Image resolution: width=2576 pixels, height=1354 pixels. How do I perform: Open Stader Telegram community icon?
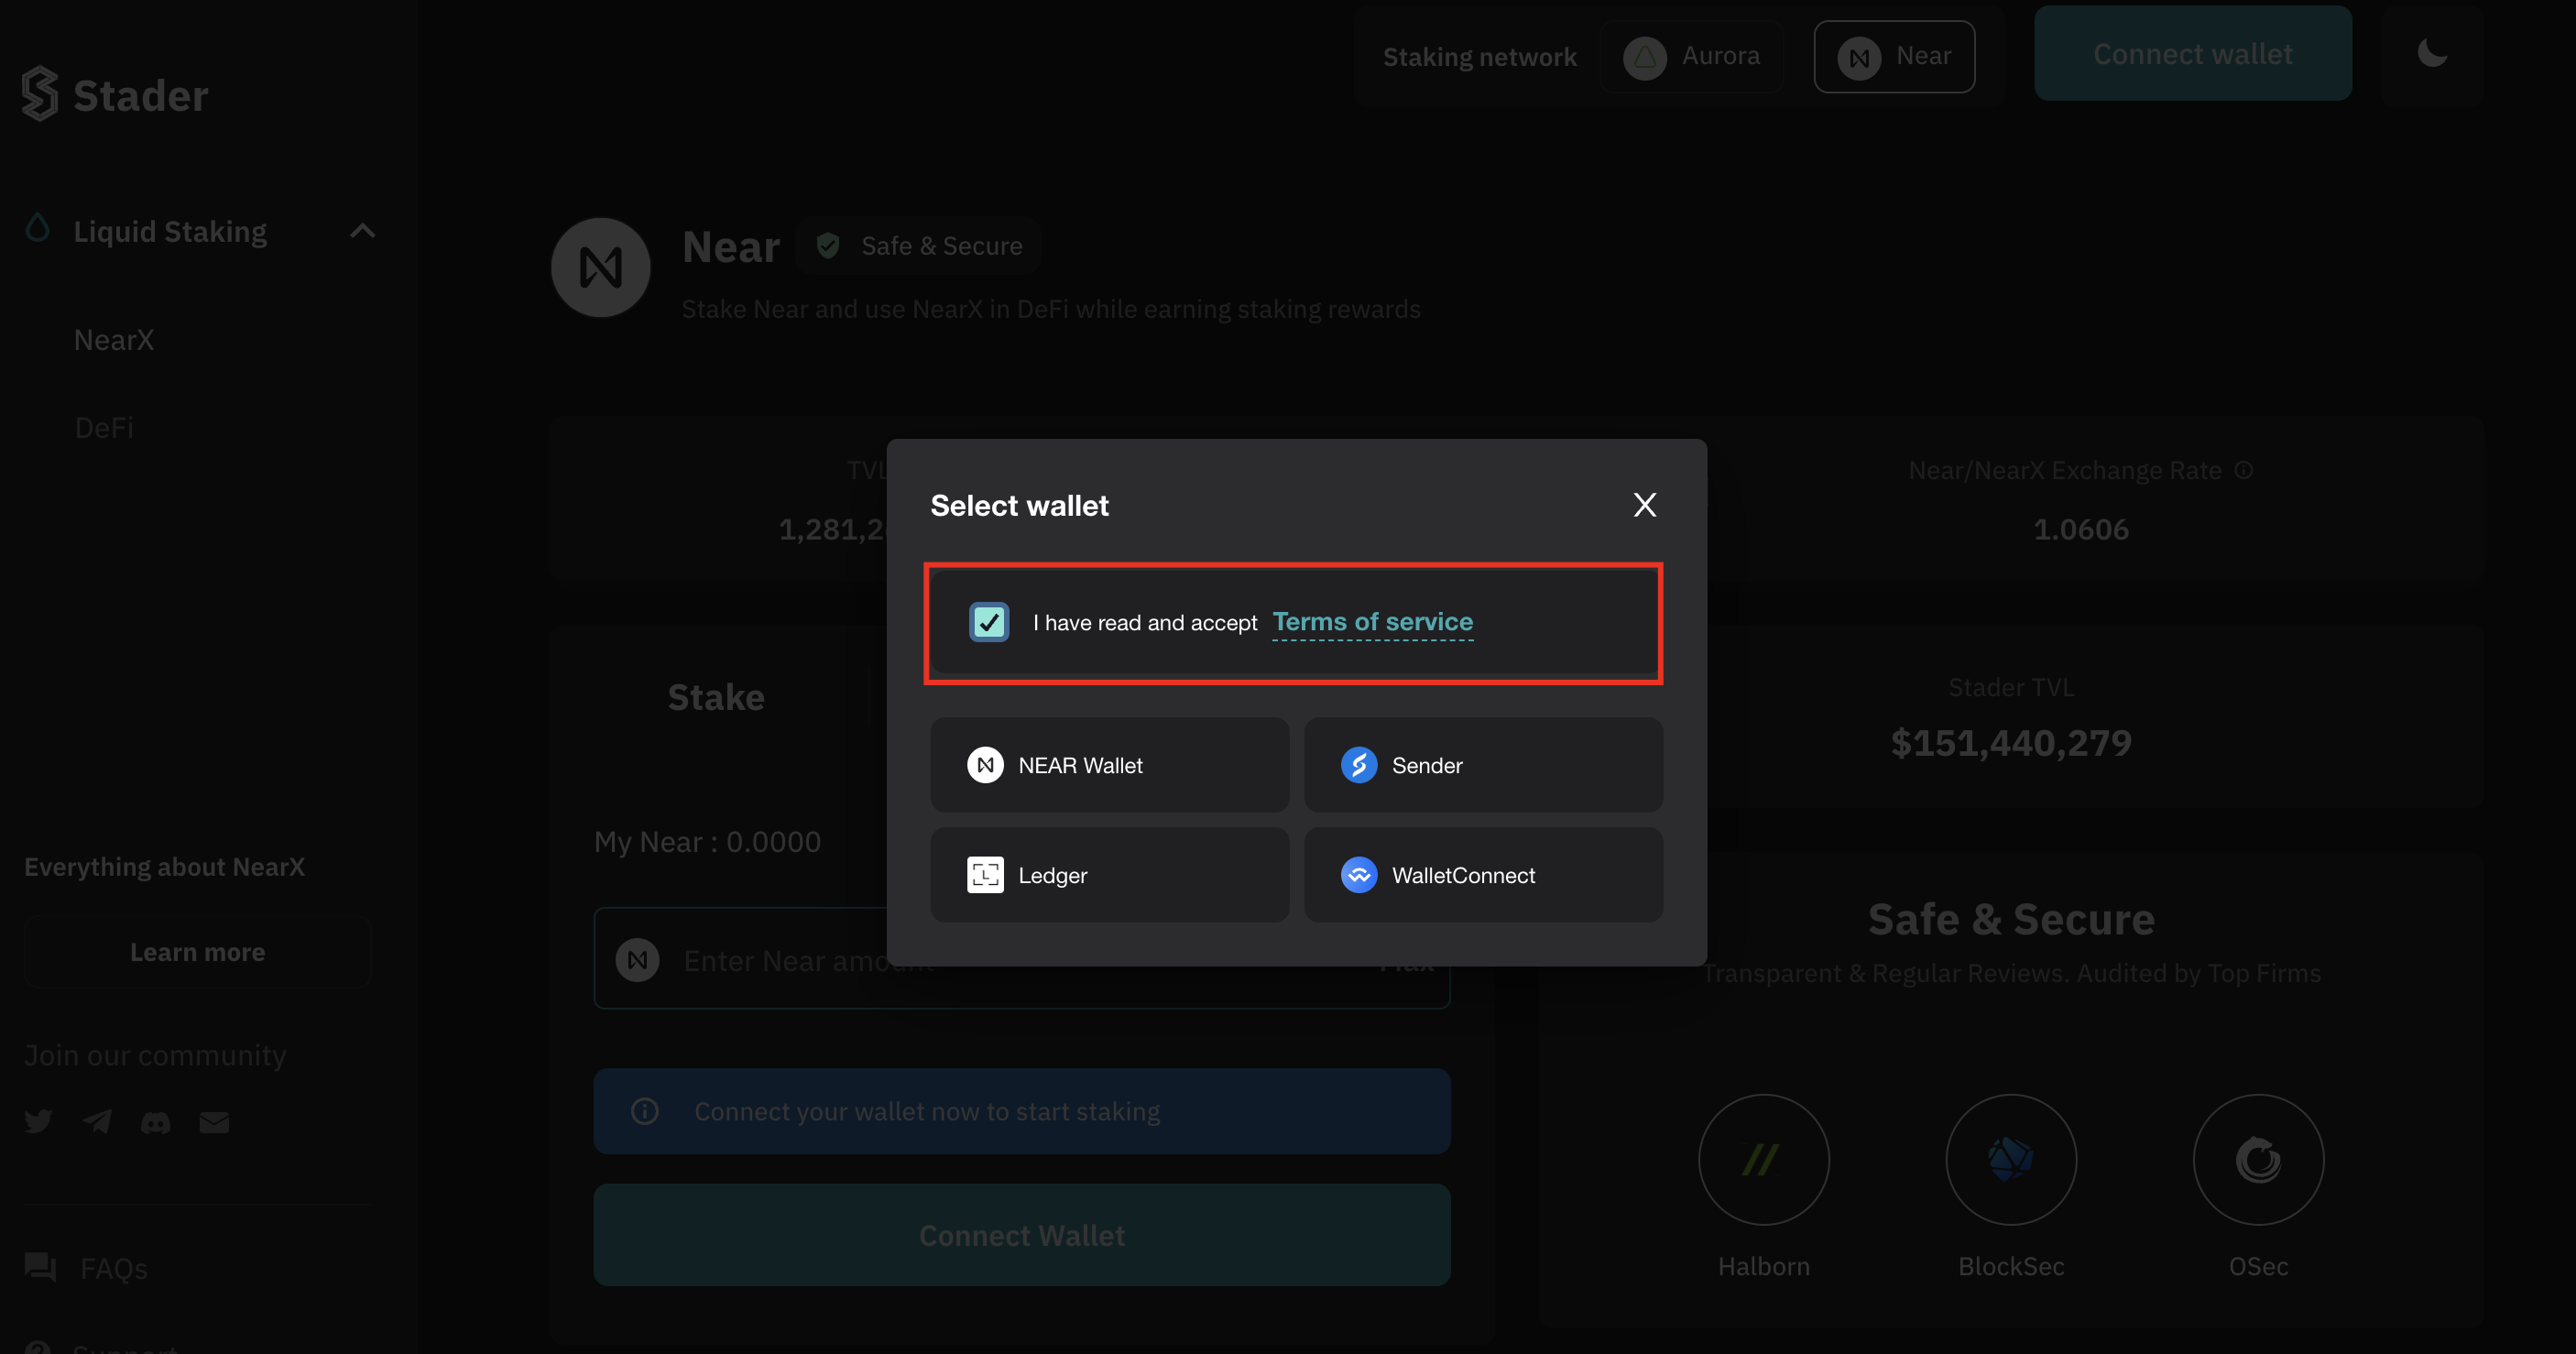tap(97, 1122)
